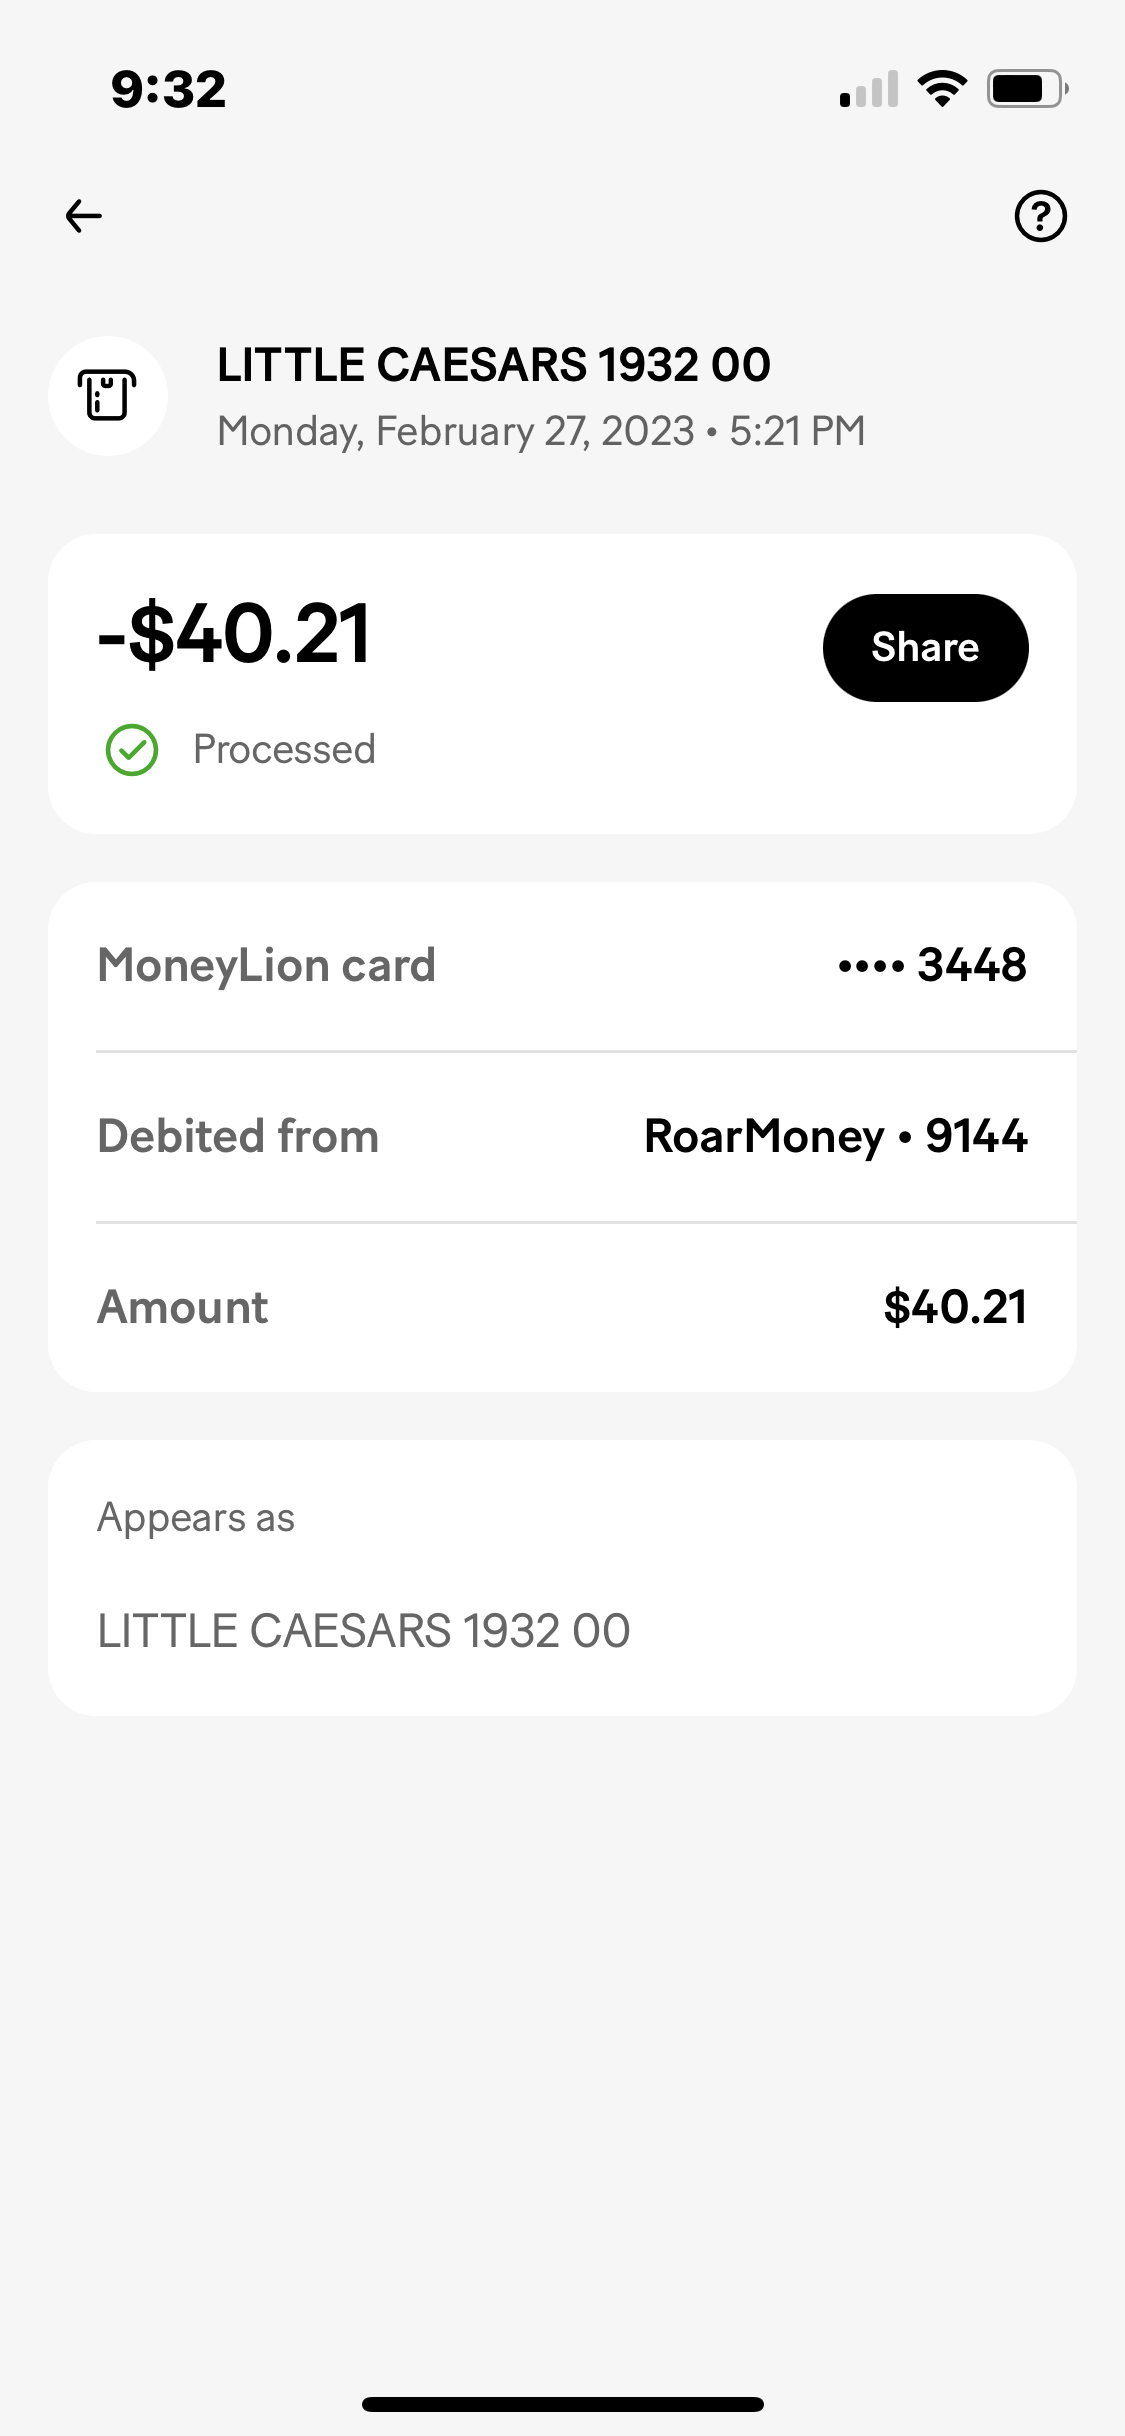Viewport: 1125px width, 2436px height.
Task: Click the green Processed checkmark icon
Action: [132, 750]
